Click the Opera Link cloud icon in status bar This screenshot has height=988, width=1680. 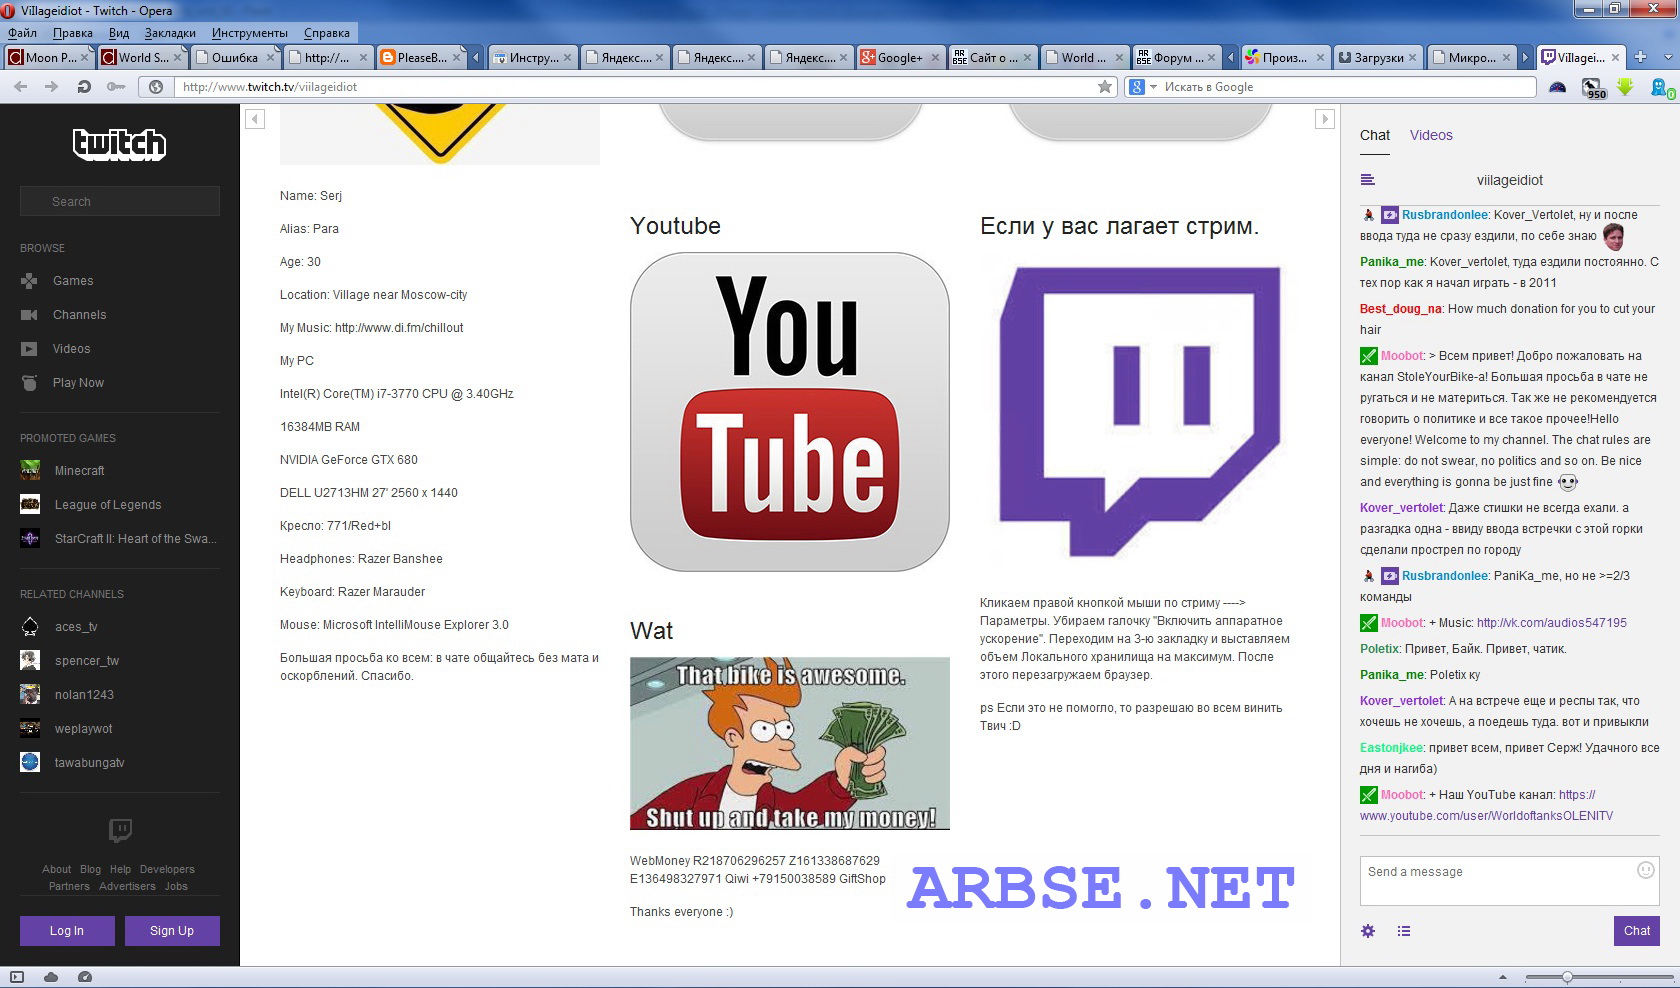coord(51,977)
